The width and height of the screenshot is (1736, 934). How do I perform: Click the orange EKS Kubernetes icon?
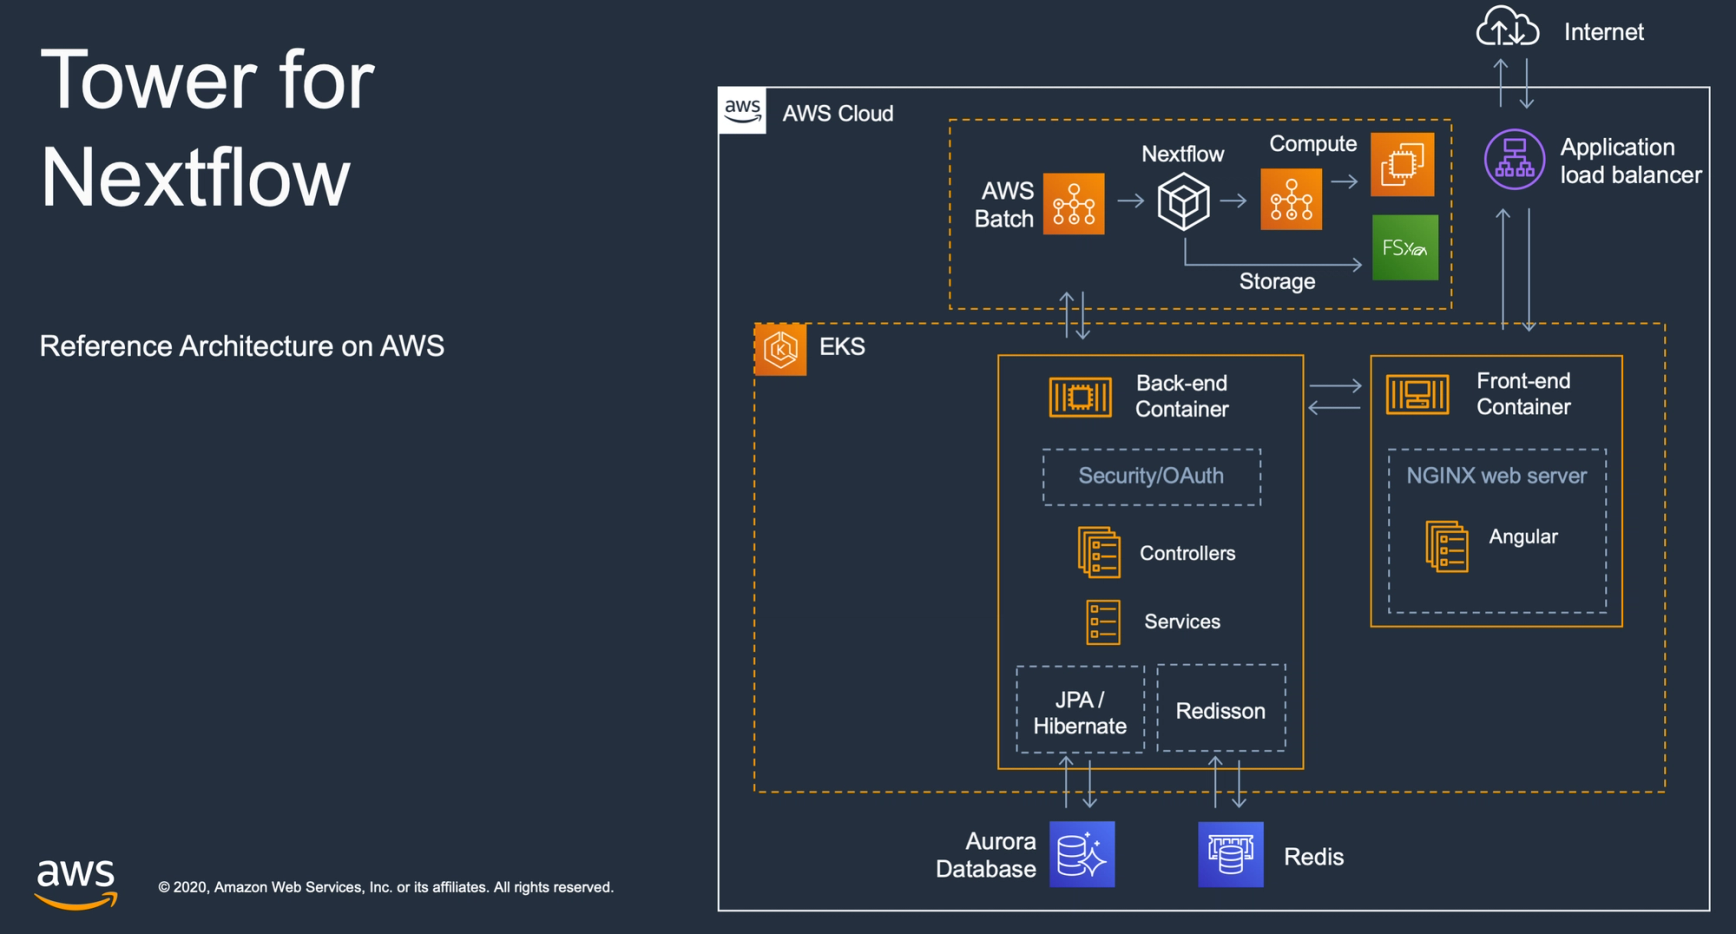(x=780, y=349)
